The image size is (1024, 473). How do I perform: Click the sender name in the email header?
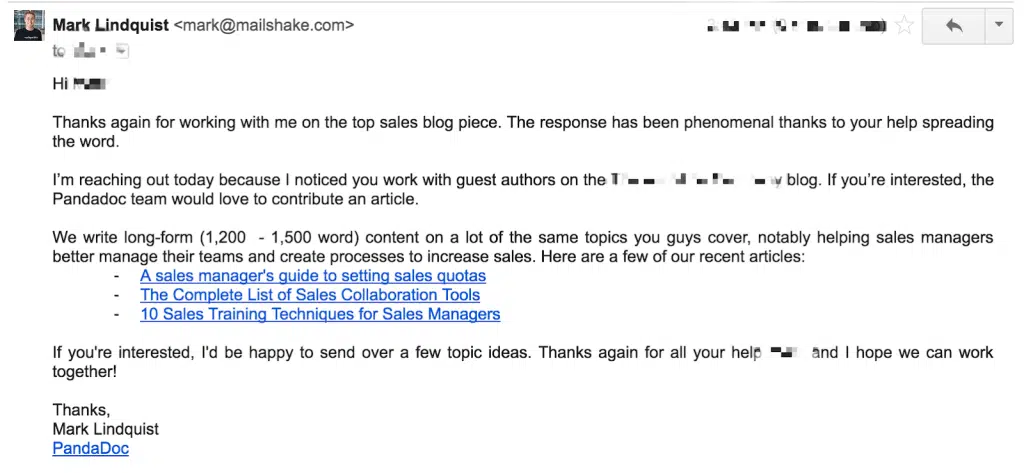110,25
